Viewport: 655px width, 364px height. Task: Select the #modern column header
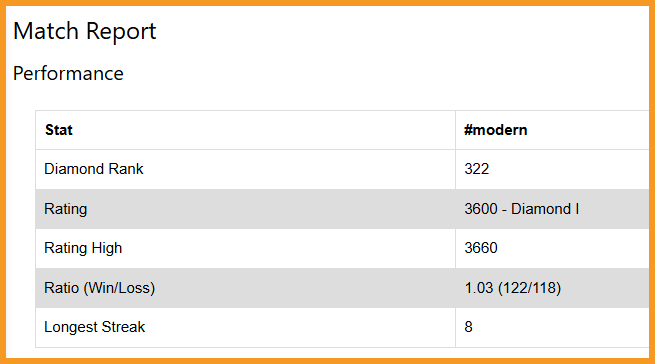click(x=495, y=130)
